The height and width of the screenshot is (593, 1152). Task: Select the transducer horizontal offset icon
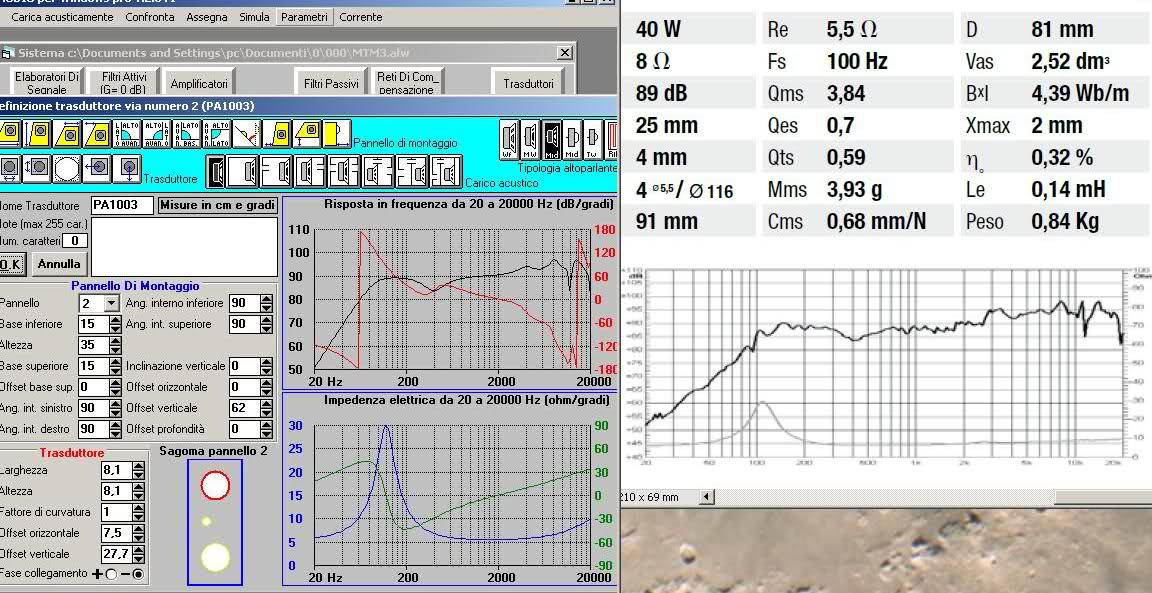pos(96,169)
